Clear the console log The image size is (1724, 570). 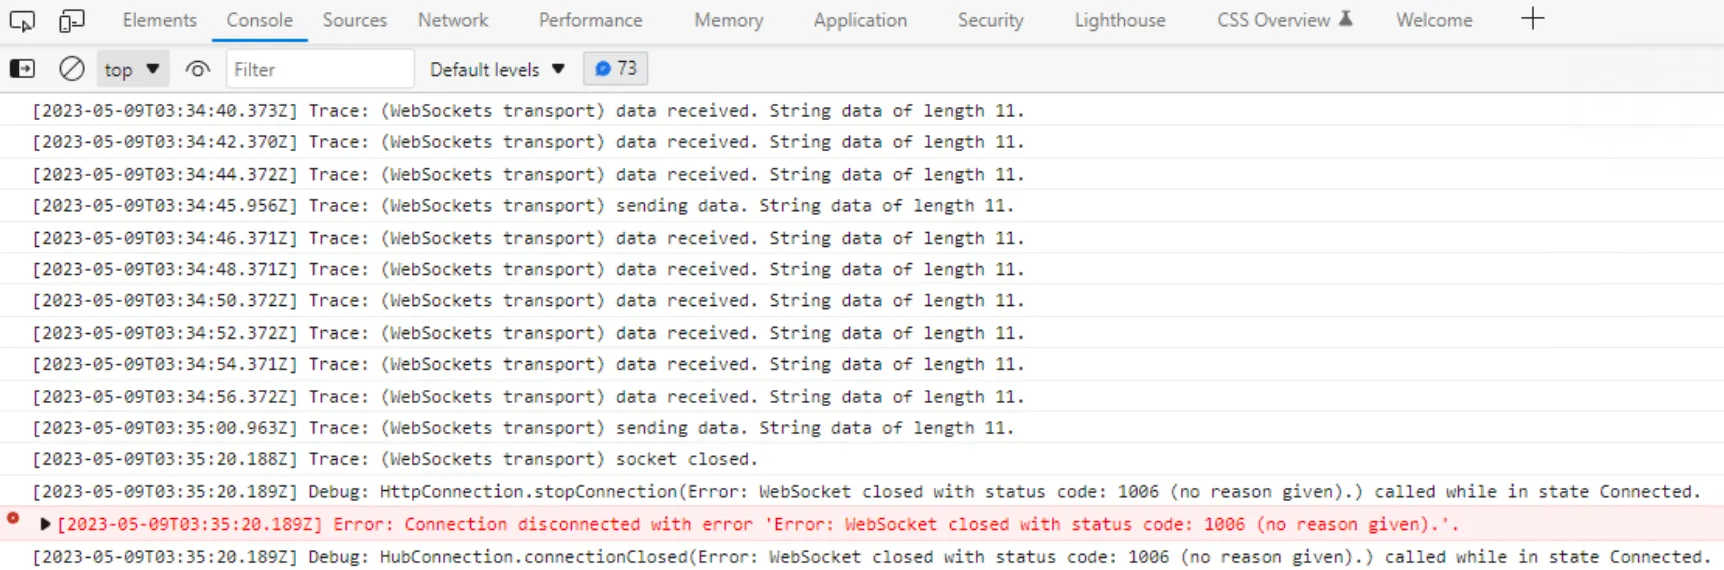point(71,69)
